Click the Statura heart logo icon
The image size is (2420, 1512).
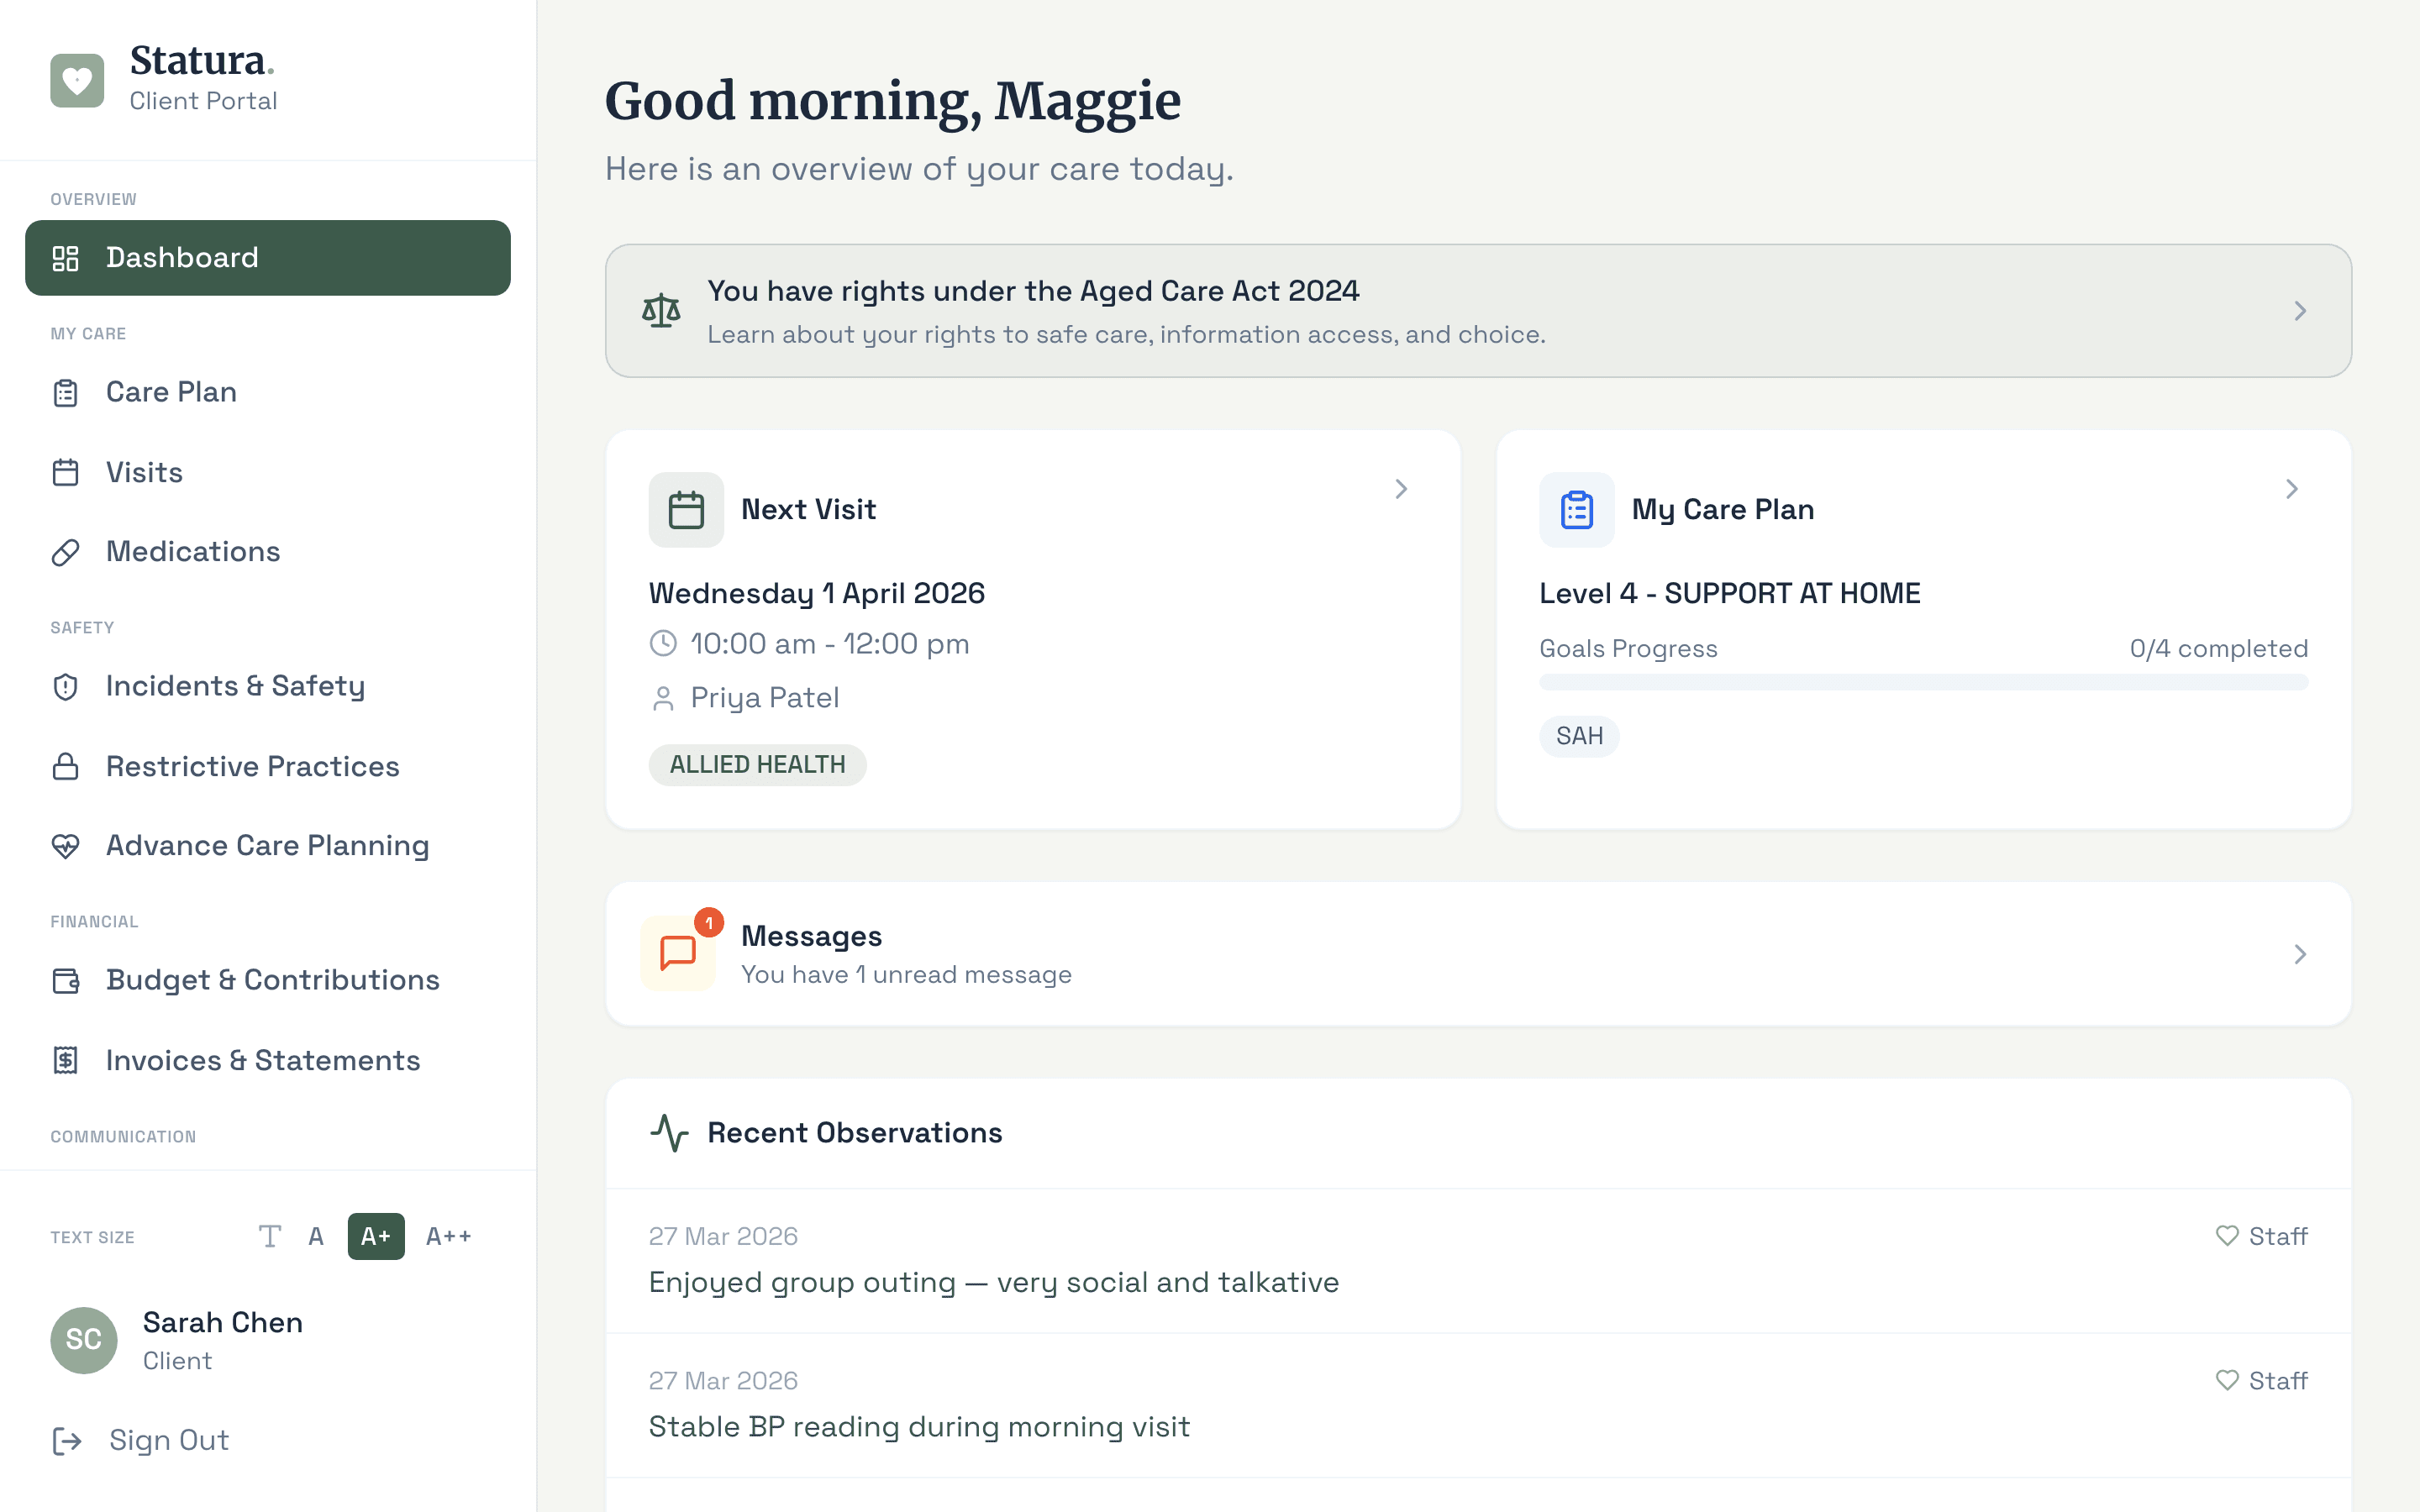pos(77,80)
